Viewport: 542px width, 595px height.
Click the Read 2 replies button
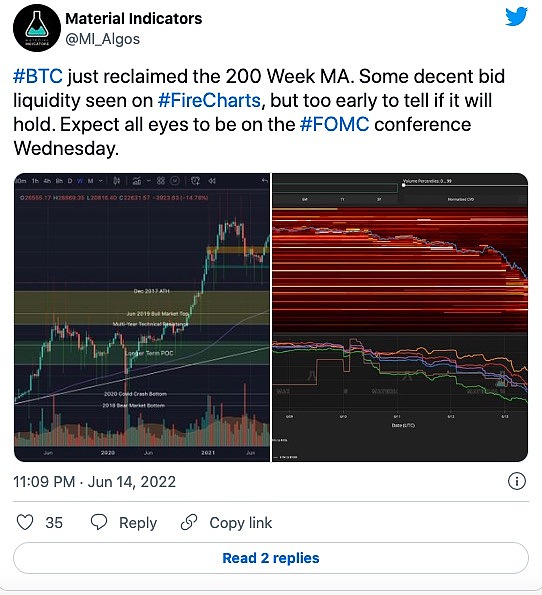(x=271, y=558)
